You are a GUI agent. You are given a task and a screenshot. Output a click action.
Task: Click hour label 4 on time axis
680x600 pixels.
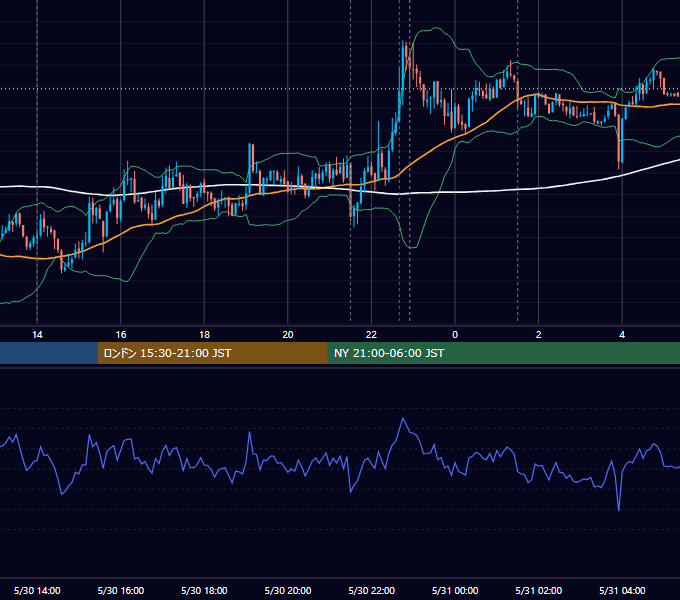pos(622,335)
